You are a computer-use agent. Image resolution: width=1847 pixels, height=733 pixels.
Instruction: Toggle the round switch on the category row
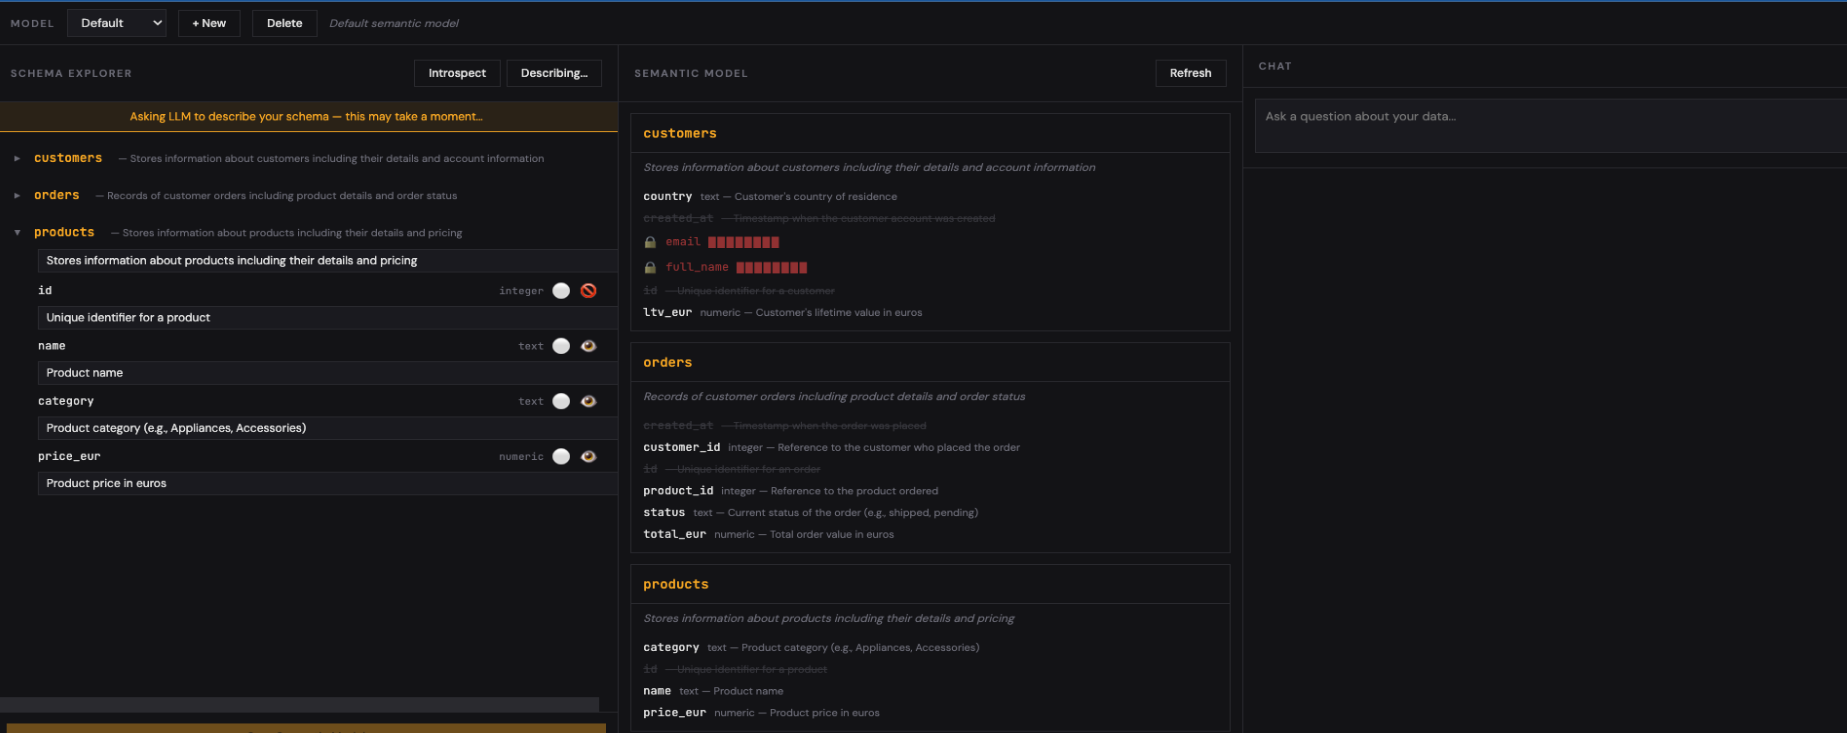pyautogui.click(x=561, y=401)
